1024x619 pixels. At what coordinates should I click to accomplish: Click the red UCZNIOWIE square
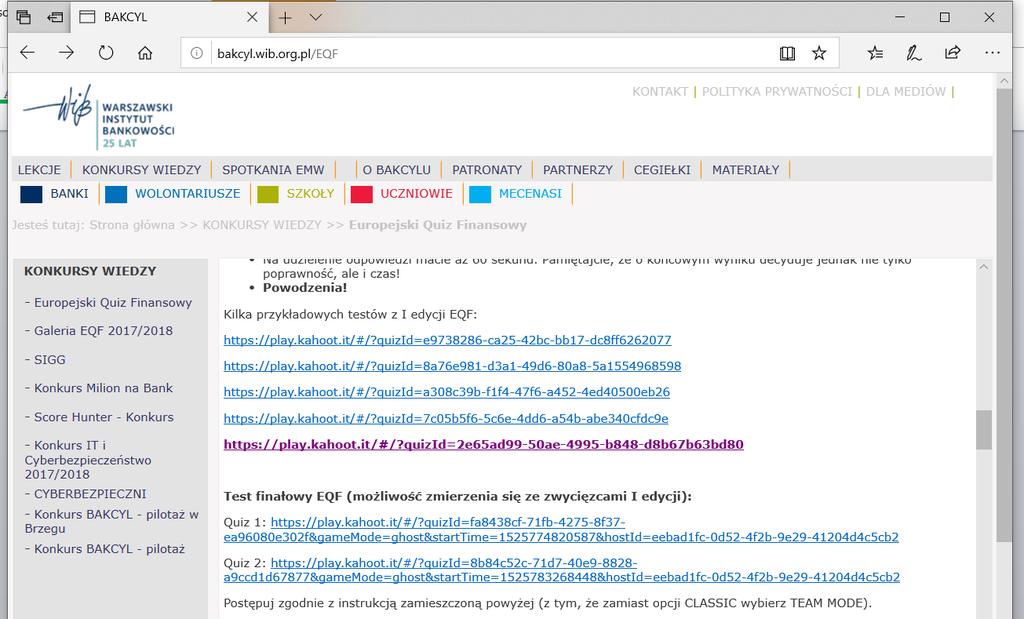coord(362,194)
